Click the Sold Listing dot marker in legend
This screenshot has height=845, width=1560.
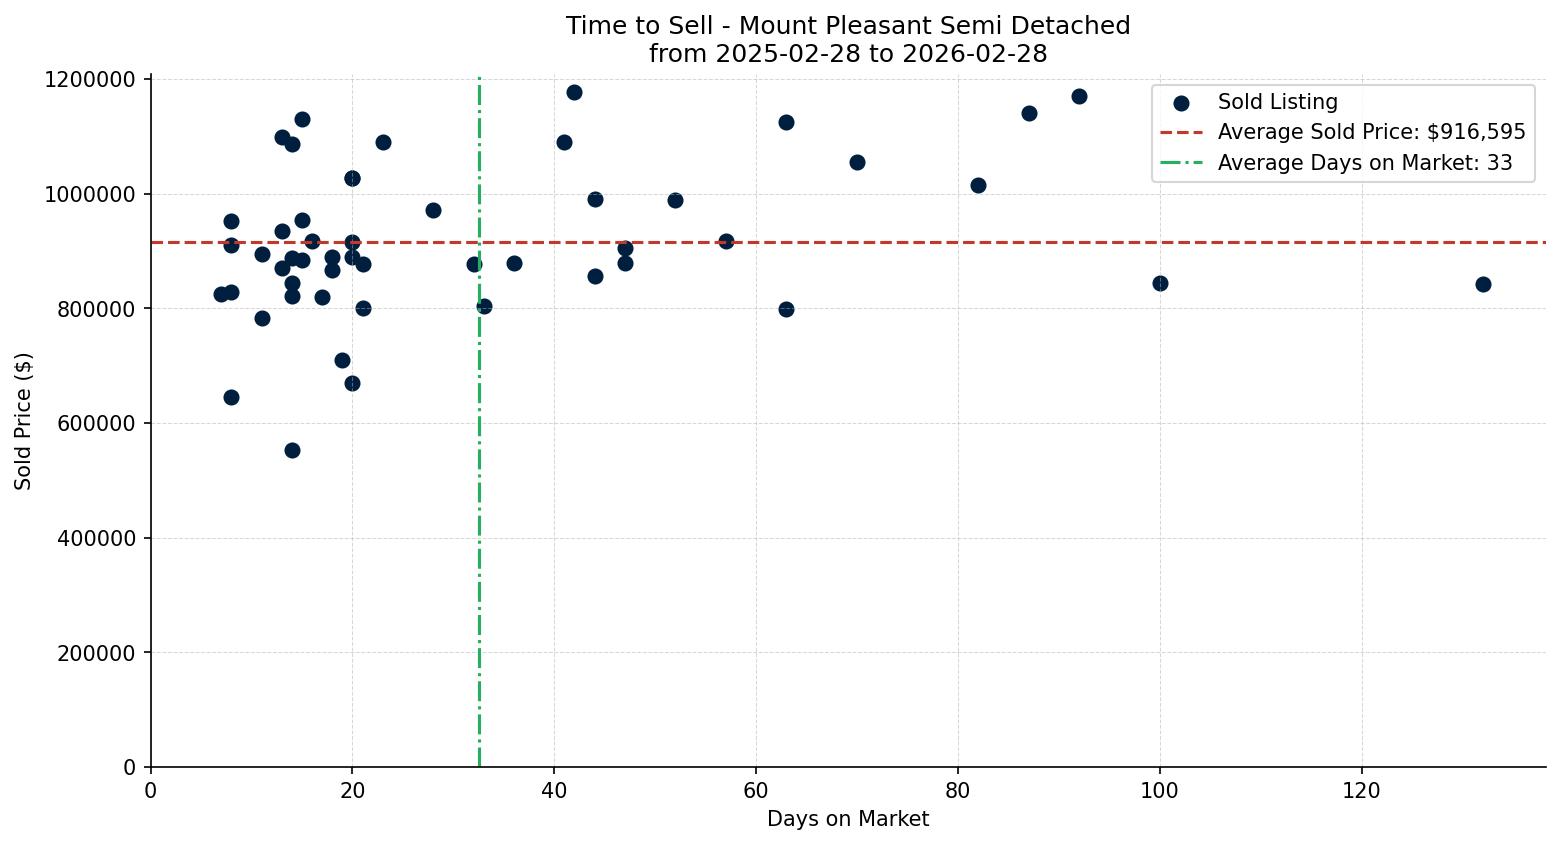[x=1181, y=103]
